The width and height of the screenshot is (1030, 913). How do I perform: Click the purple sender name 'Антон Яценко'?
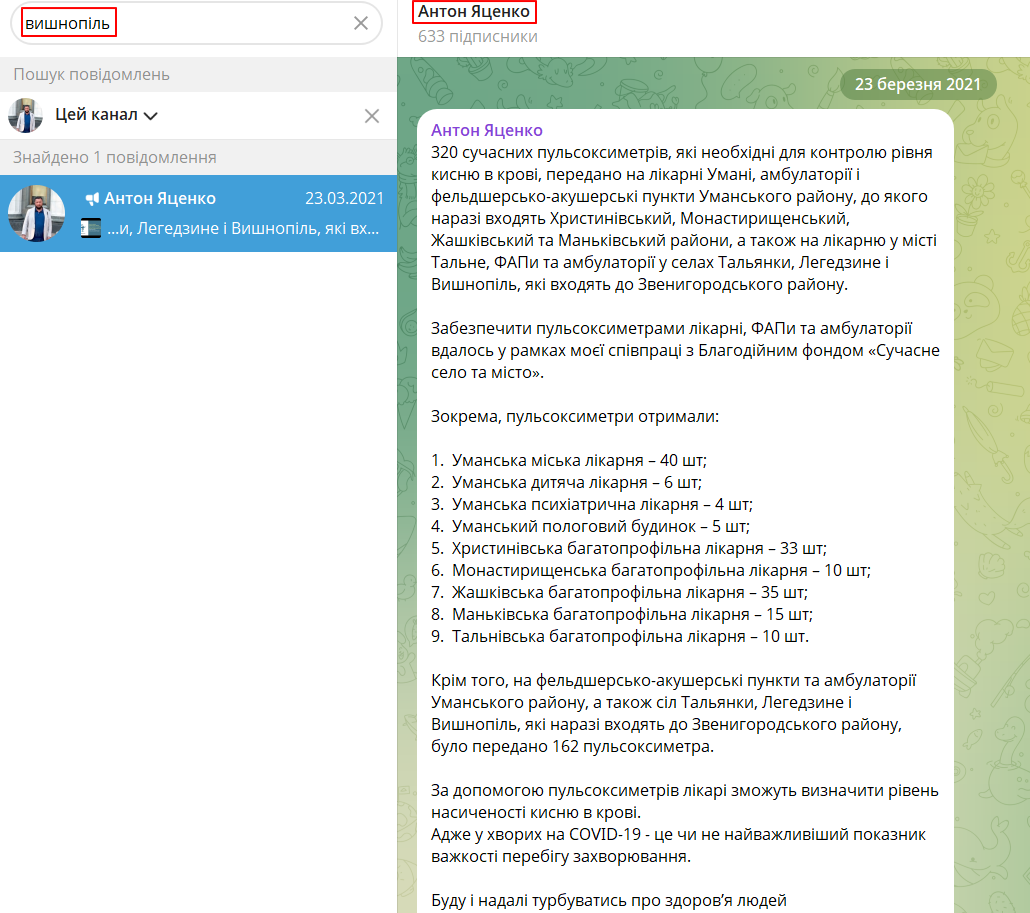click(x=487, y=130)
